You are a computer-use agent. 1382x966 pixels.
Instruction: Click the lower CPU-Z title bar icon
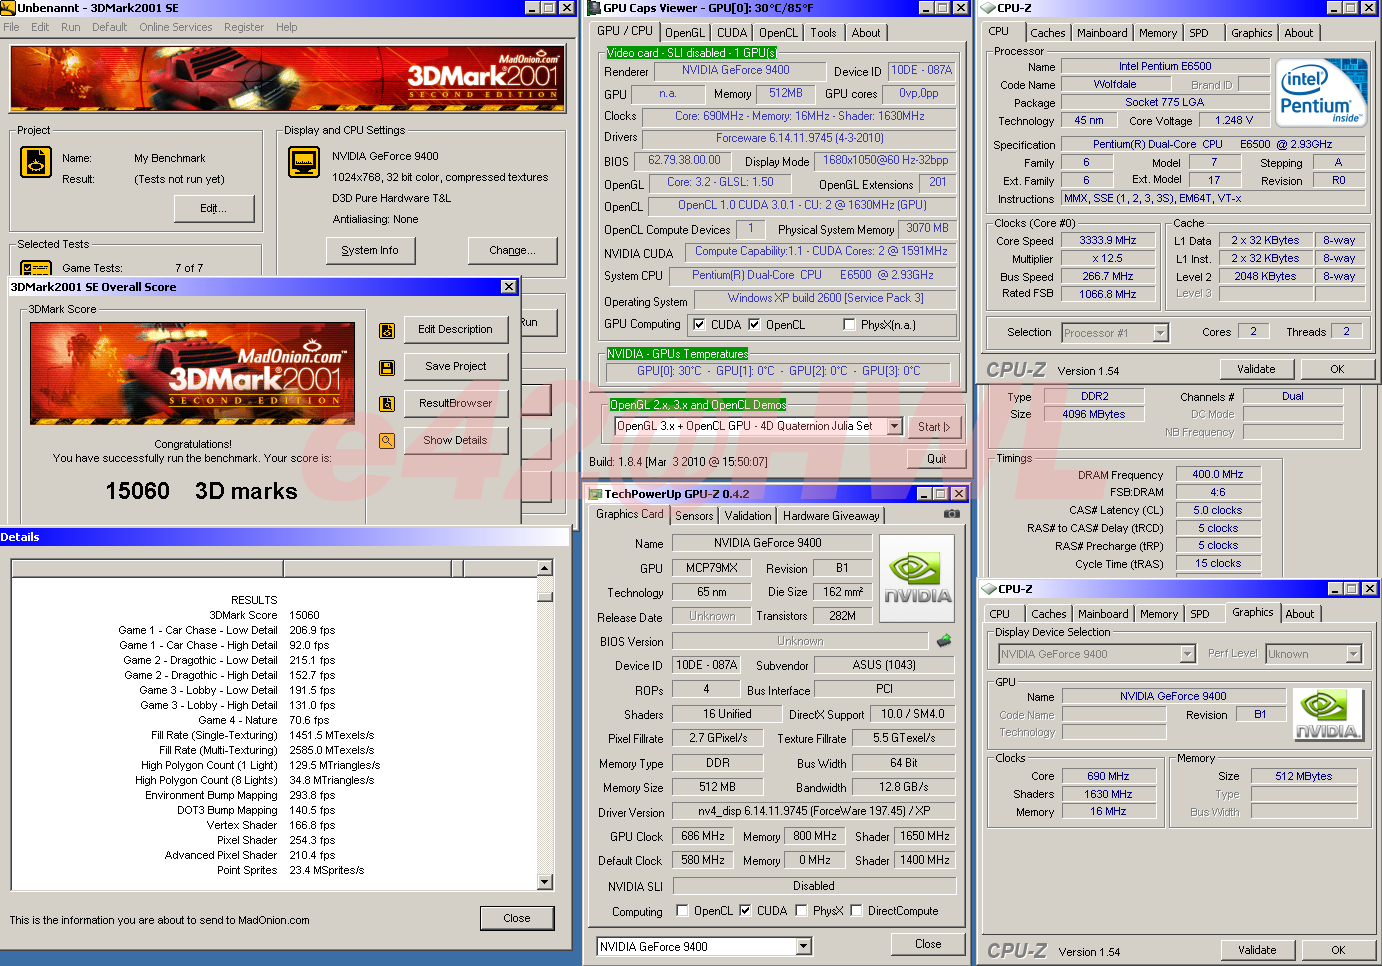point(989,589)
